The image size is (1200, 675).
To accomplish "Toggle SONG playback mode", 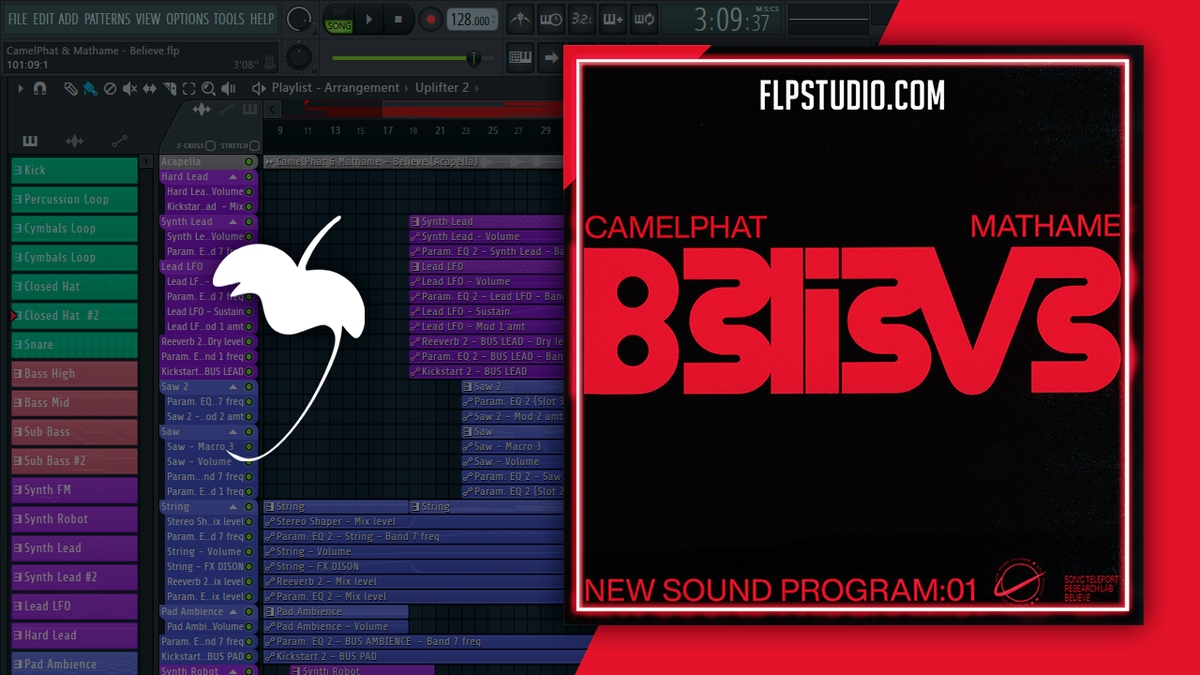I will pyautogui.click(x=339, y=25).
